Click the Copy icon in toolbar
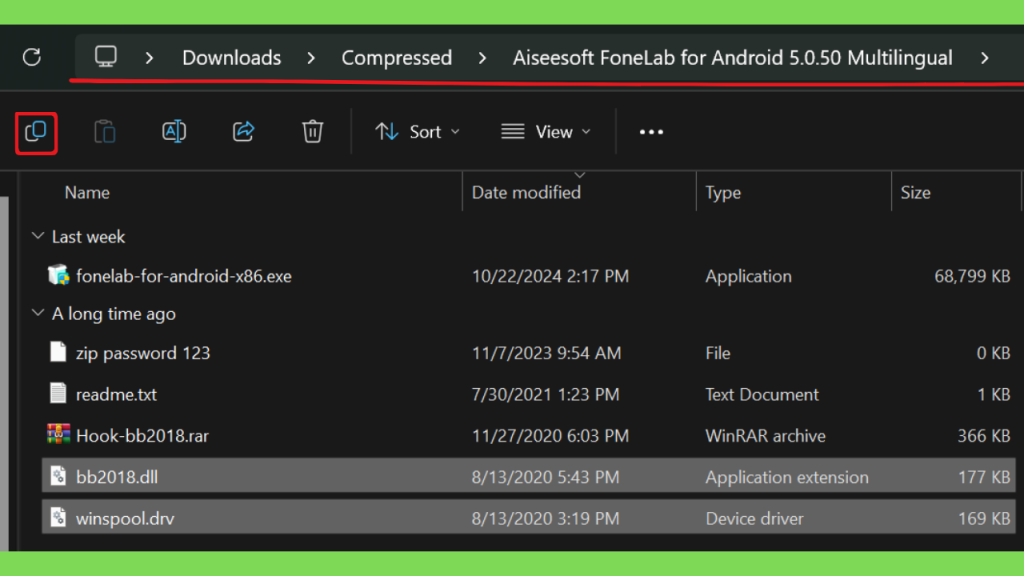1024x576 pixels. click(36, 133)
